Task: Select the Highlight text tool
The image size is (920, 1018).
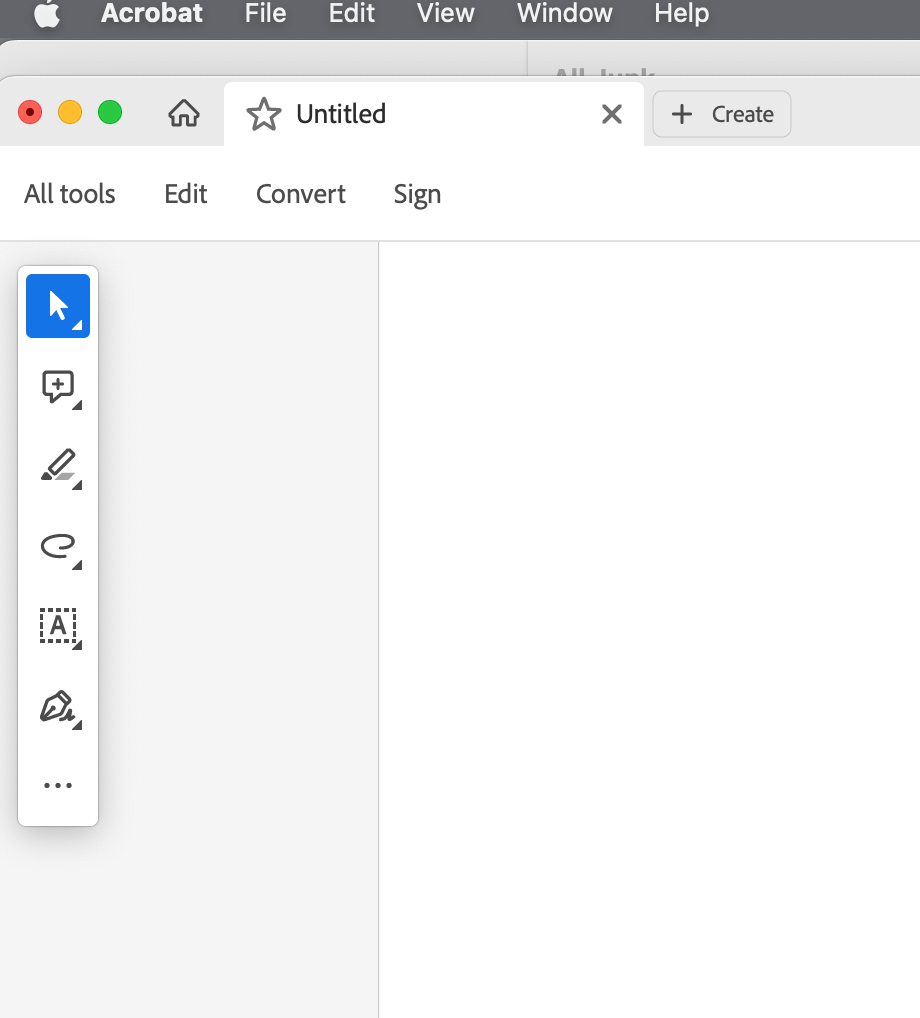Action: [x=57, y=464]
